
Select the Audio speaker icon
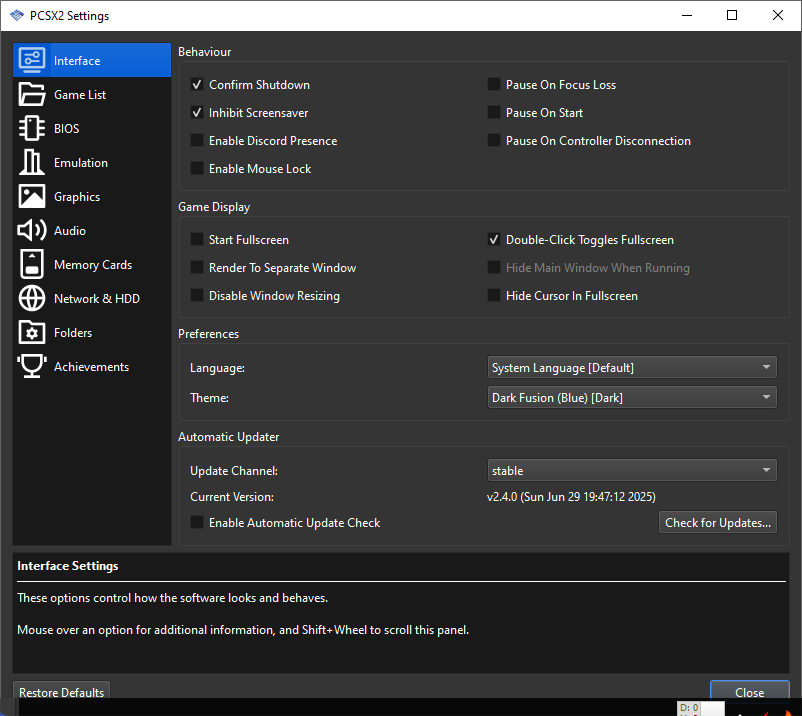pos(32,231)
